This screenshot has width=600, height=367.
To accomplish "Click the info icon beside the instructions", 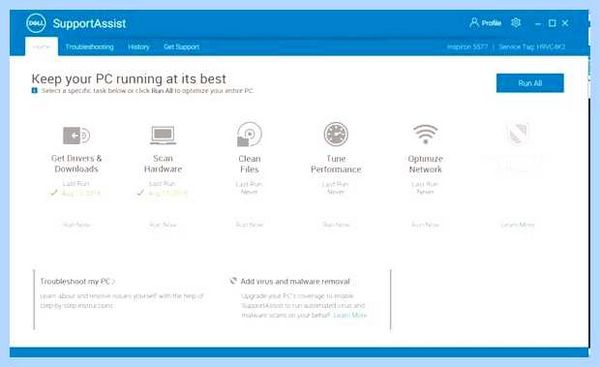I will [34, 91].
